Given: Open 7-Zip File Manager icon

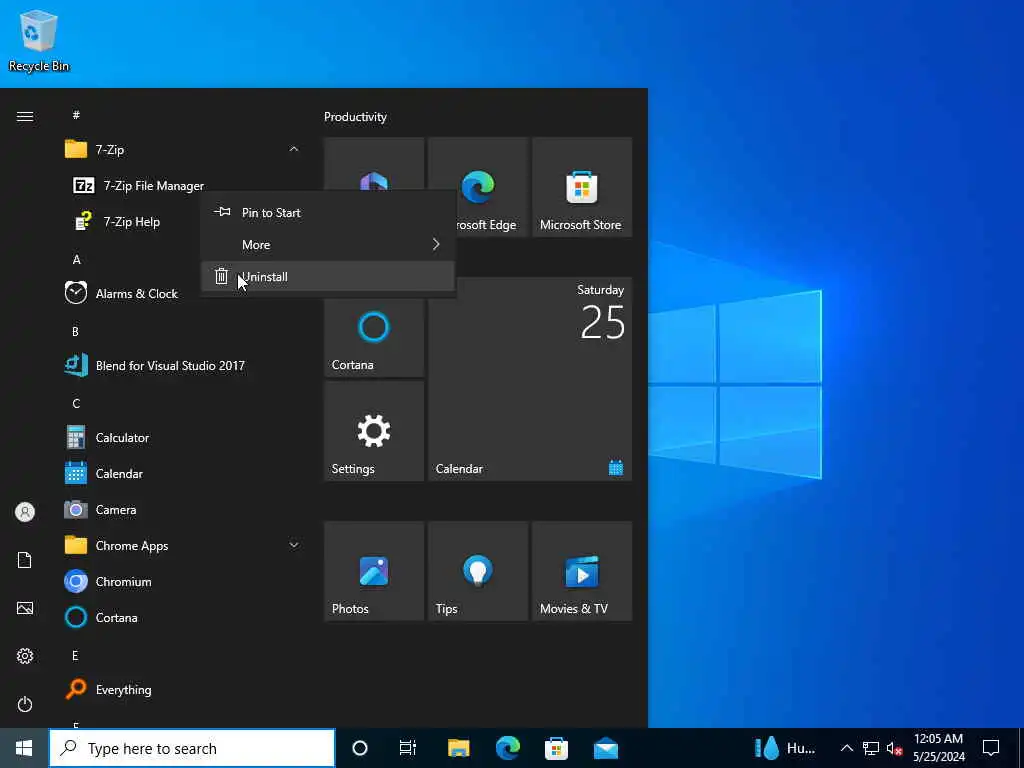Looking at the screenshot, I should click(x=84, y=185).
